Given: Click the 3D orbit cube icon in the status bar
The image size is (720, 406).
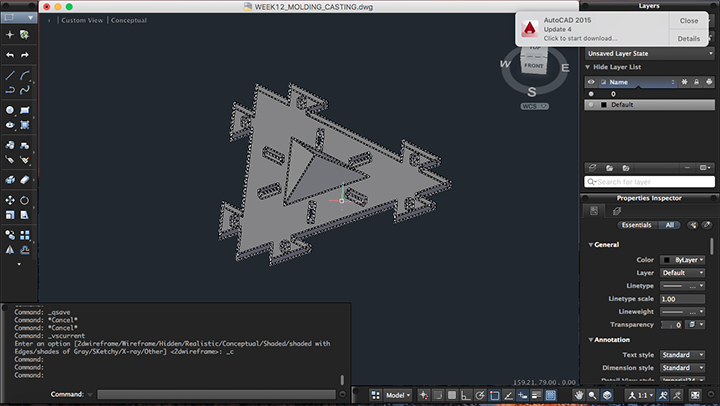Looking at the screenshot, I should (607, 395).
